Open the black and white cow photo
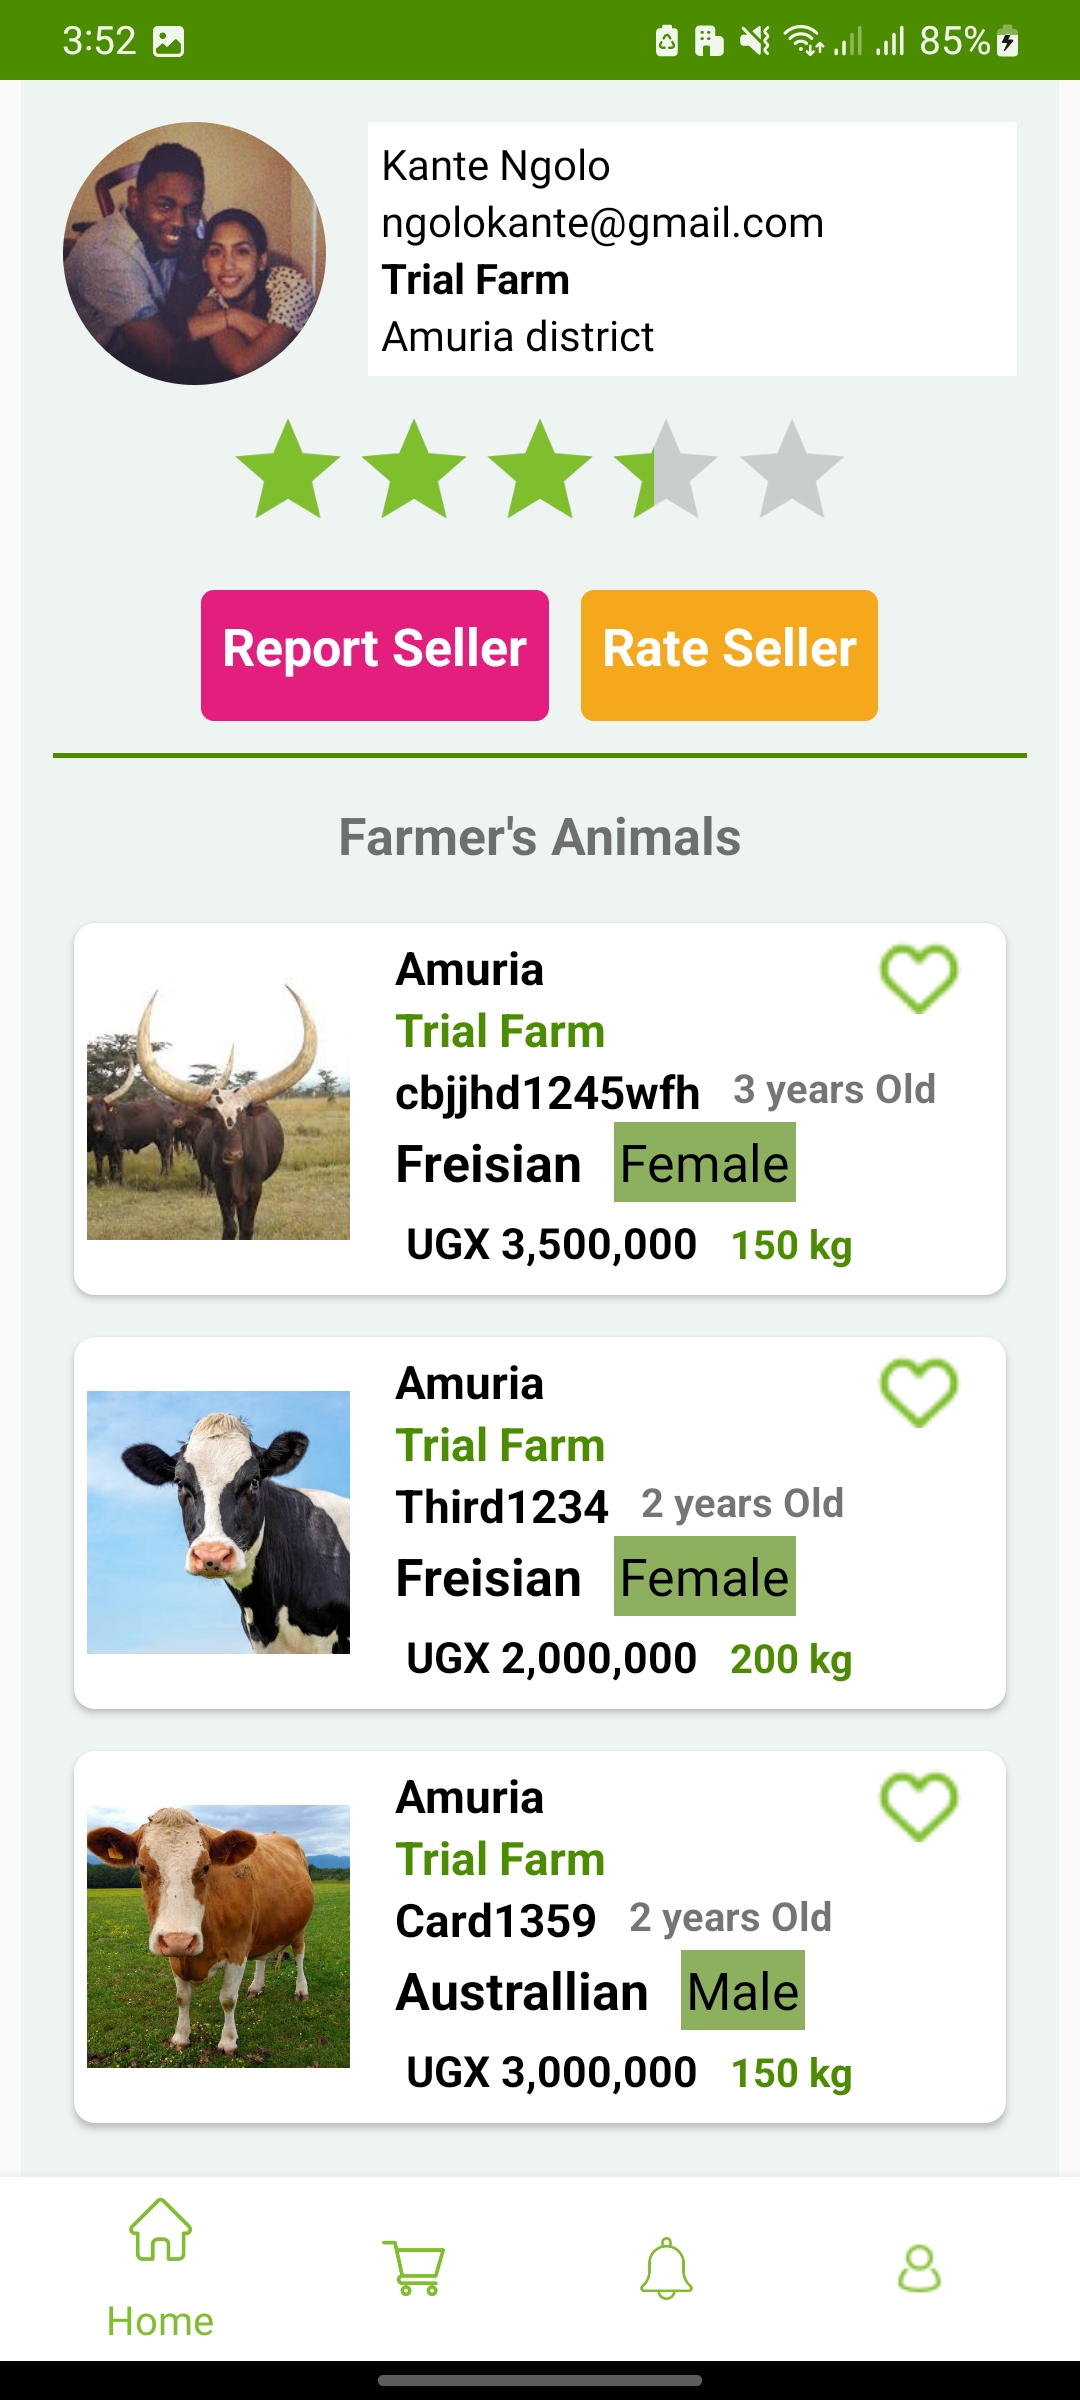1080x2400 pixels. pos(218,1522)
